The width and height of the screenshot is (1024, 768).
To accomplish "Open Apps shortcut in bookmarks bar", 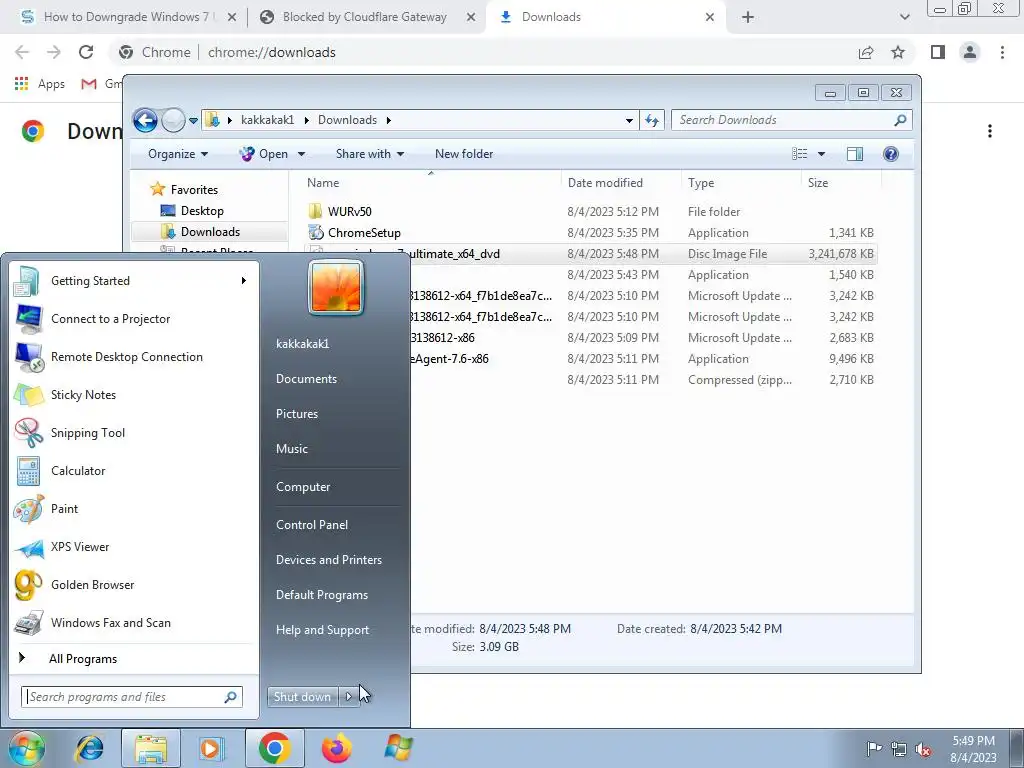I will [40, 84].
